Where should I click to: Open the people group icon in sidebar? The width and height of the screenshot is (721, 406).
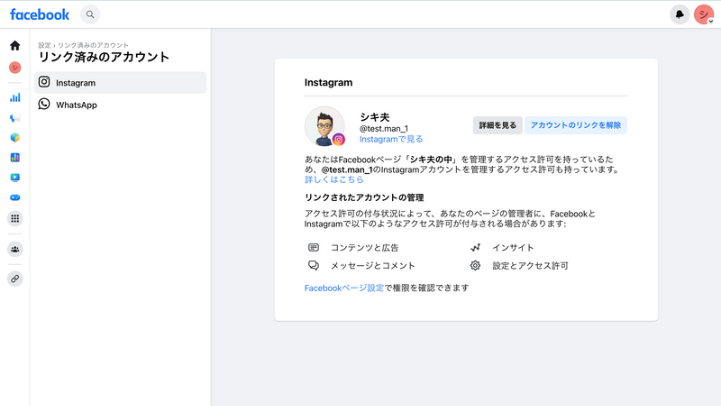(x=15, y=249)
